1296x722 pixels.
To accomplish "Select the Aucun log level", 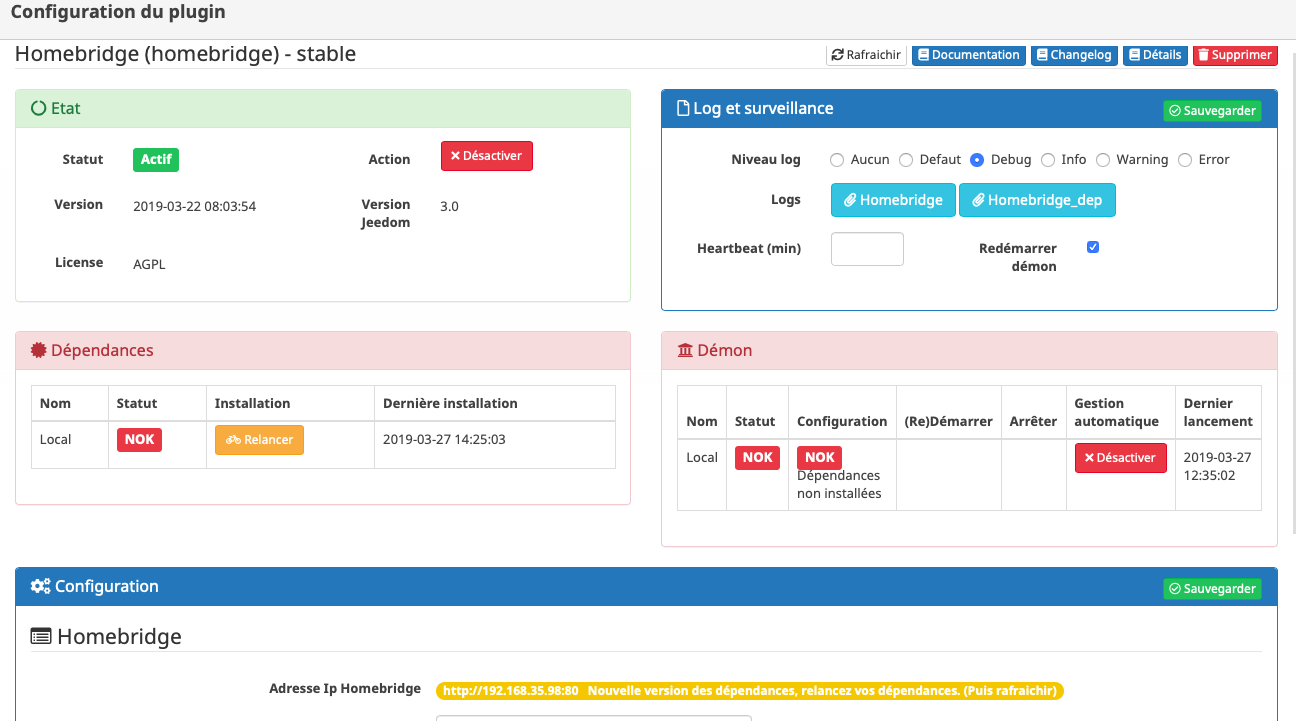I will 837,160.
